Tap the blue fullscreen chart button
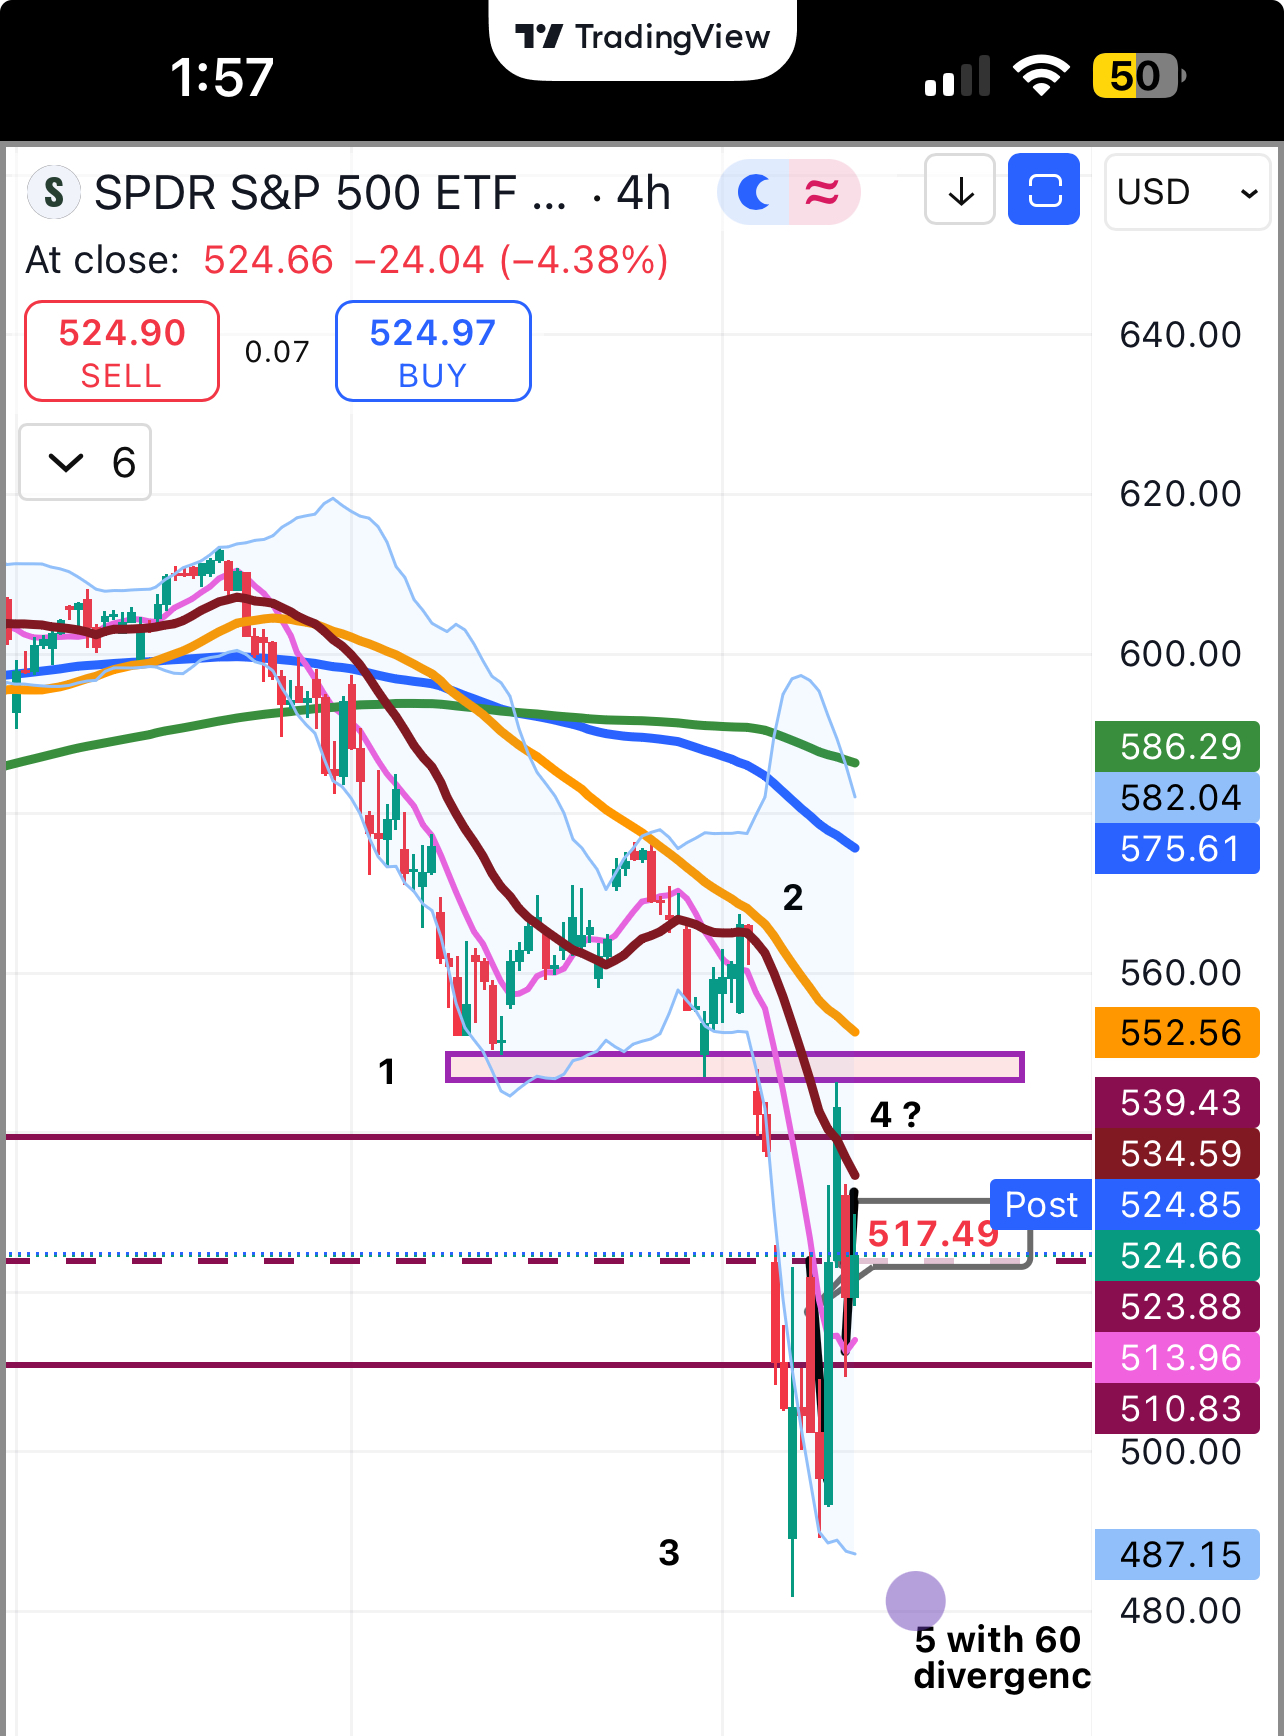Screen dimensions: 1284x1736 point(1043,190)
